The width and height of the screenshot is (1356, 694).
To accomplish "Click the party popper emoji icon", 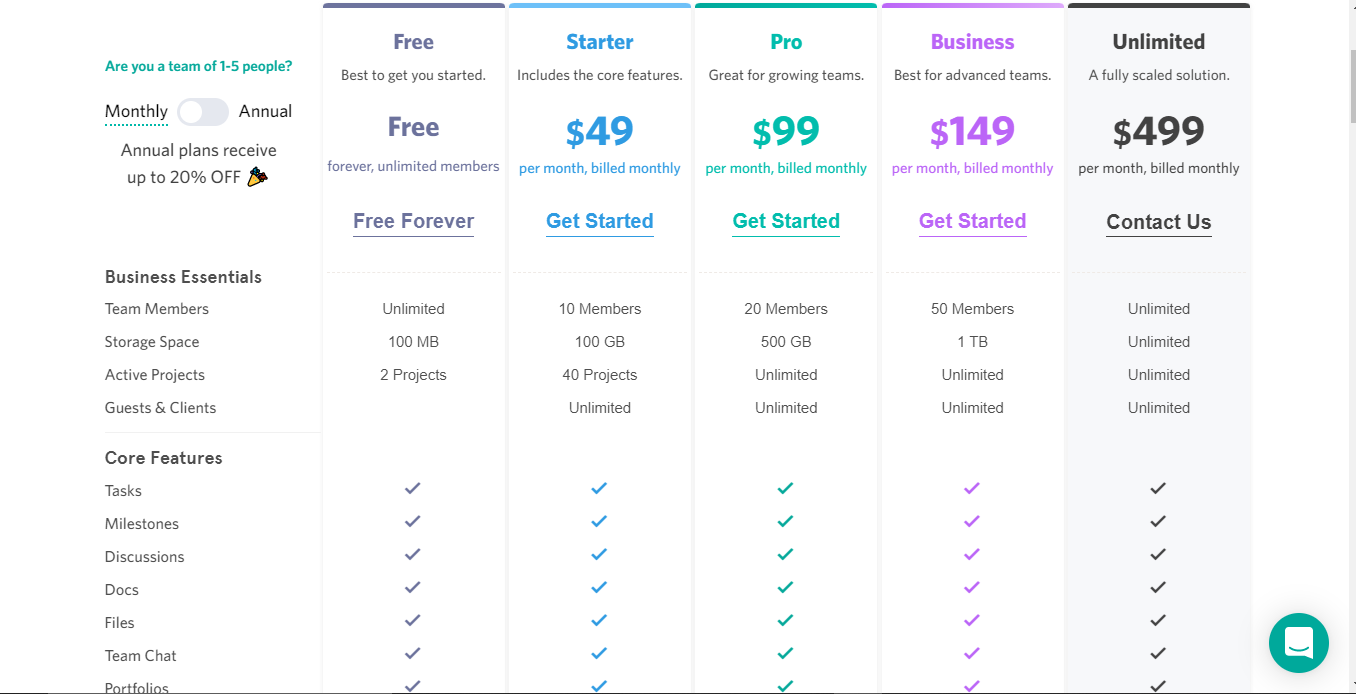I will 257,177.
